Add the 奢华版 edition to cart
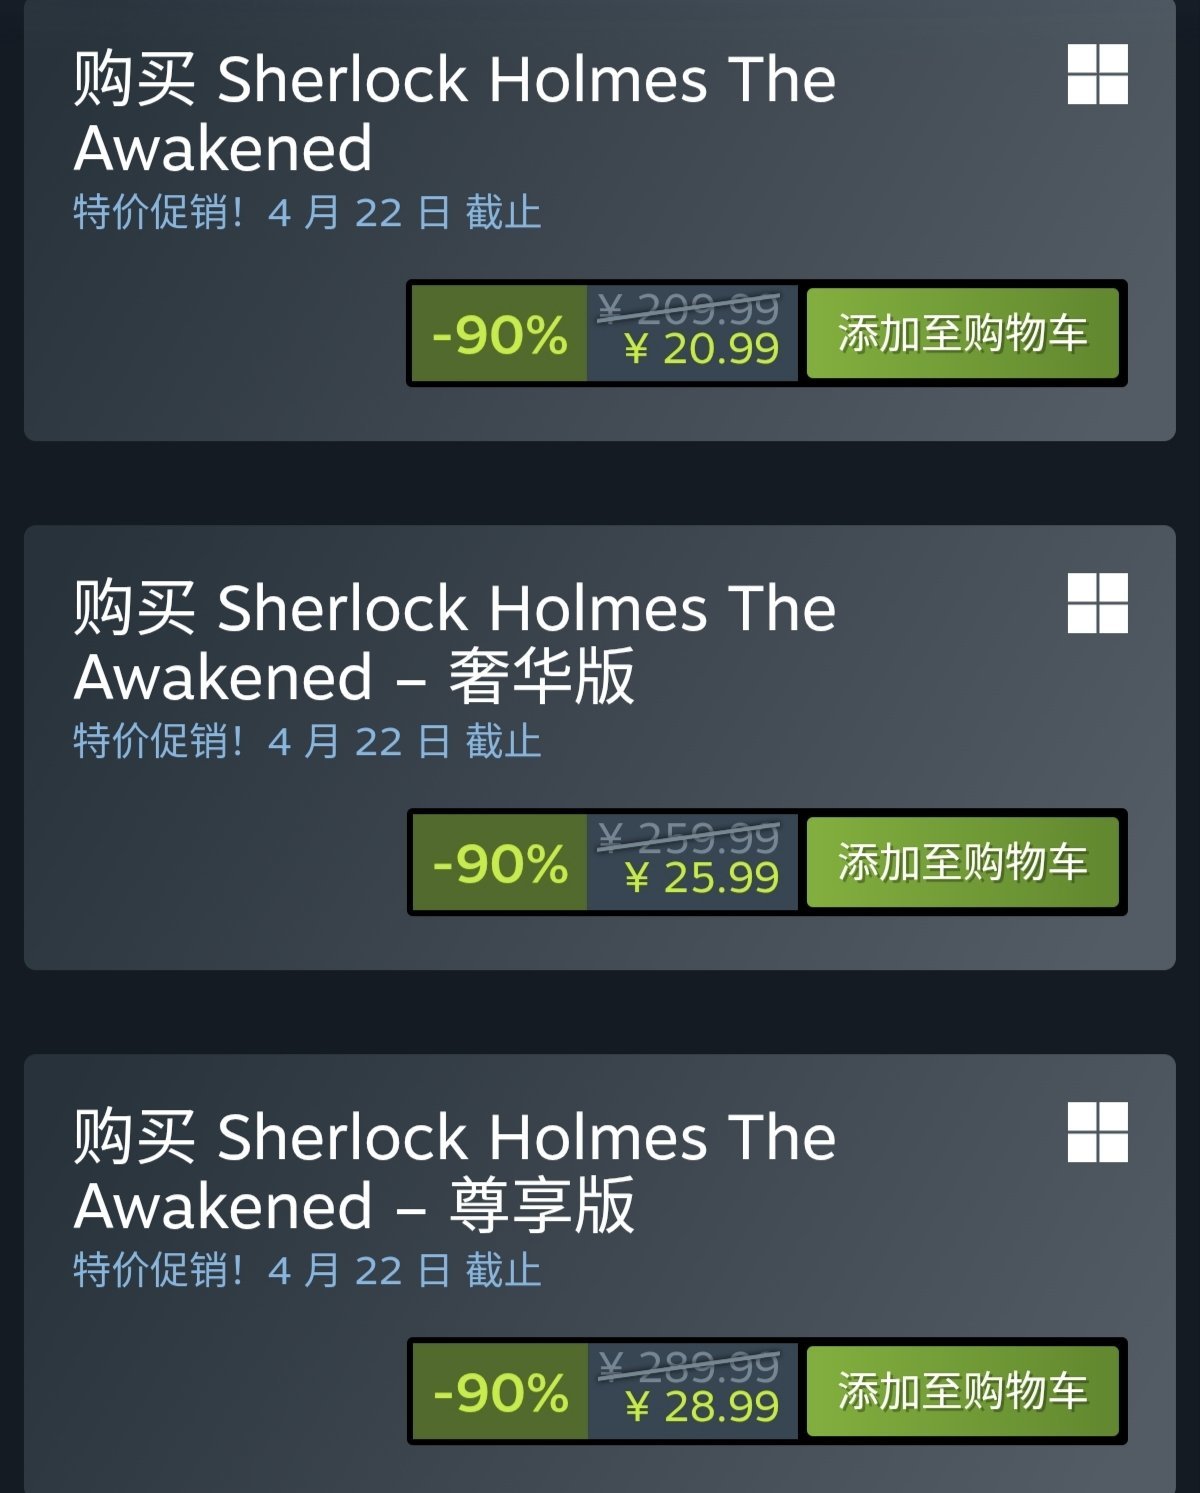Viewport: 1200px width, 1493px height. pyautogui.click(x=962, y=862)
